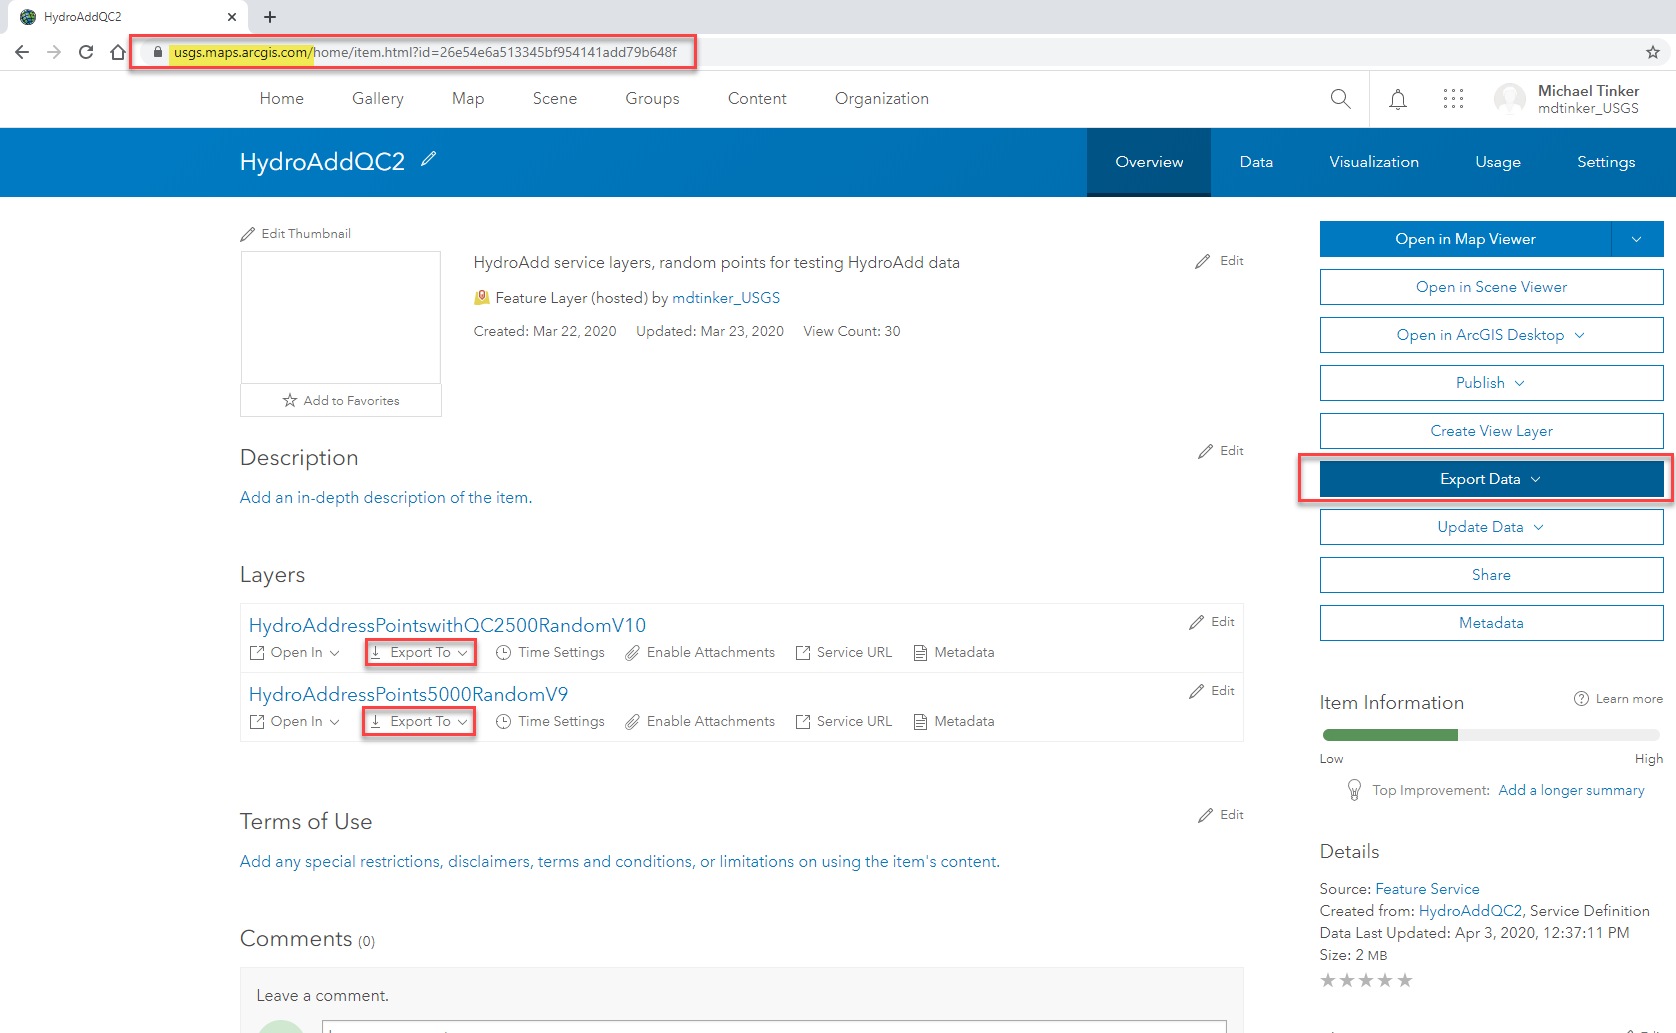
Task: Edit the HydroAddQC2 title with the pencil
Action: pos(429,159)
